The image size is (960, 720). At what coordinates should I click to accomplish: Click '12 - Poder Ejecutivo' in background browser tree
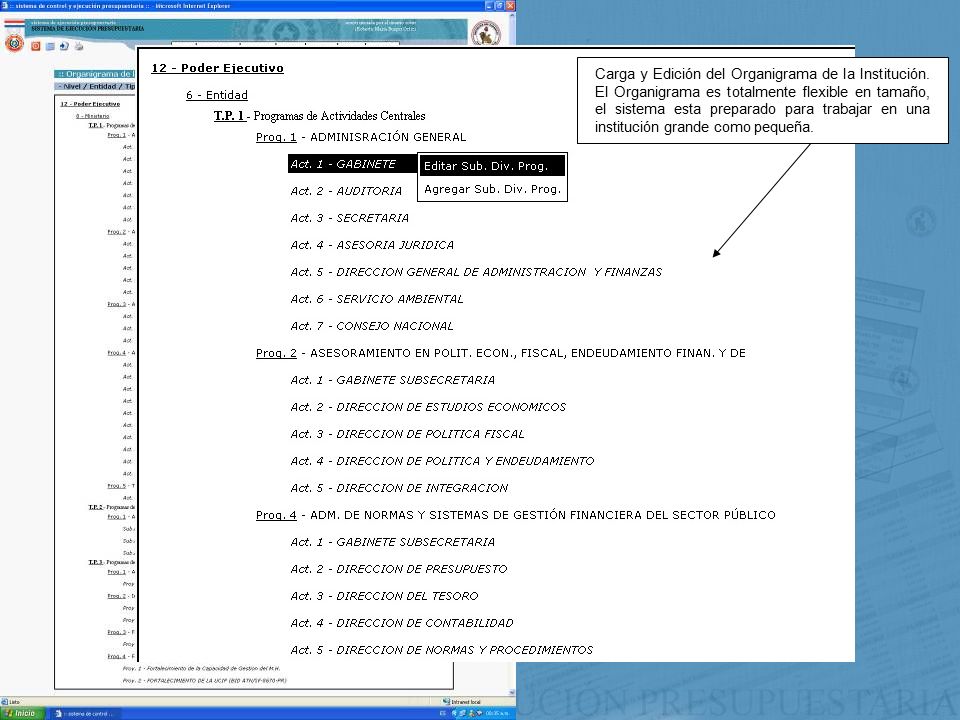[x=90, y=104]
